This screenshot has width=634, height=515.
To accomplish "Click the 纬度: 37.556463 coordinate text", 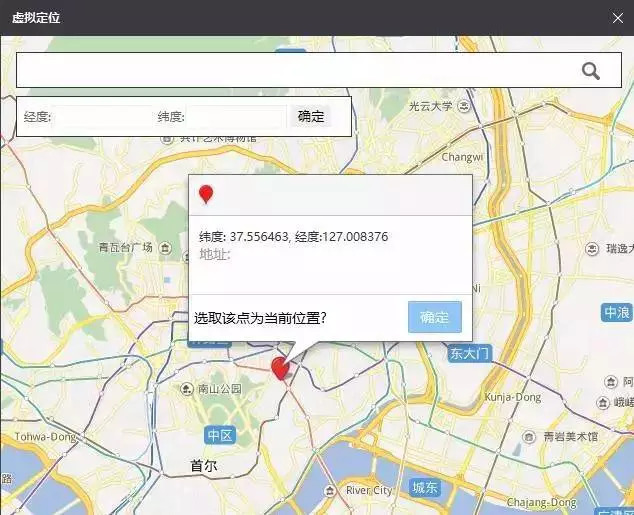I will click(244, 236).
